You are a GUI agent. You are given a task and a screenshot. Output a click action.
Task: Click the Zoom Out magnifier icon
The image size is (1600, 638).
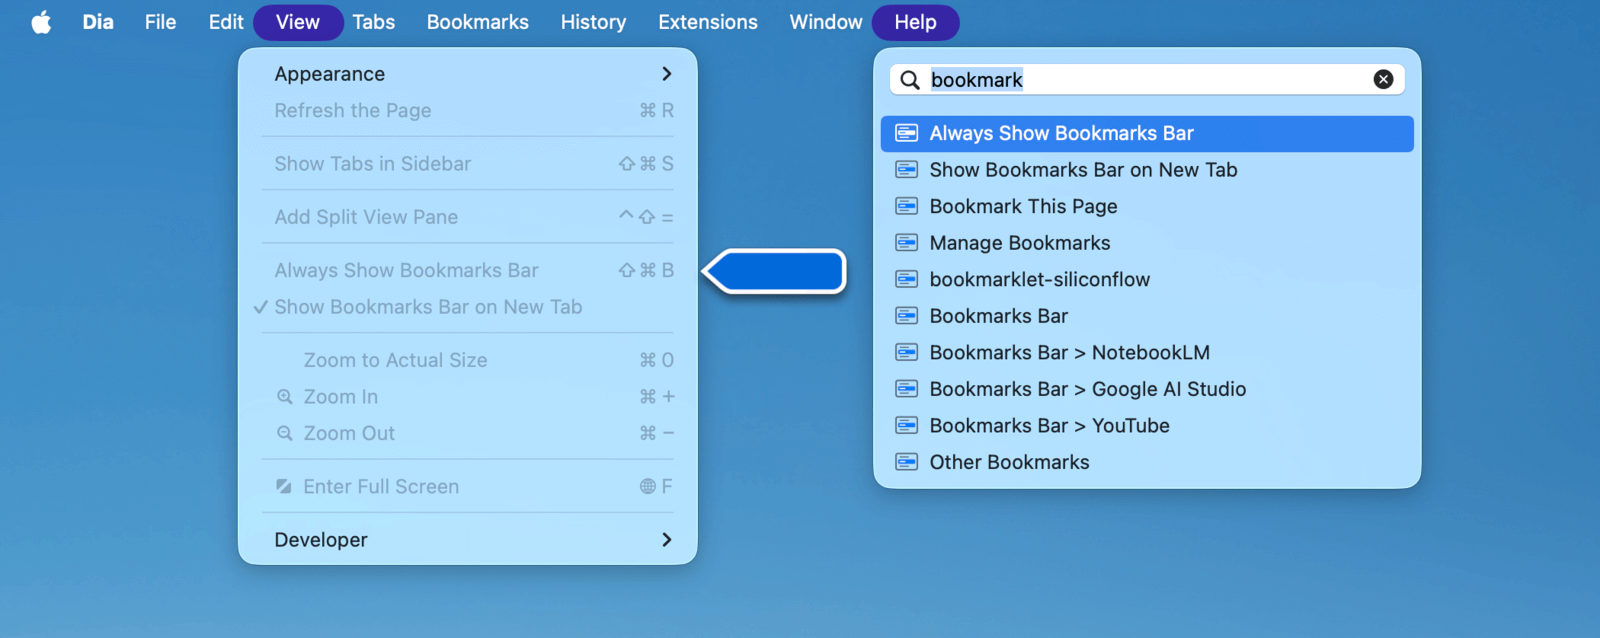(x=285, y=433)
